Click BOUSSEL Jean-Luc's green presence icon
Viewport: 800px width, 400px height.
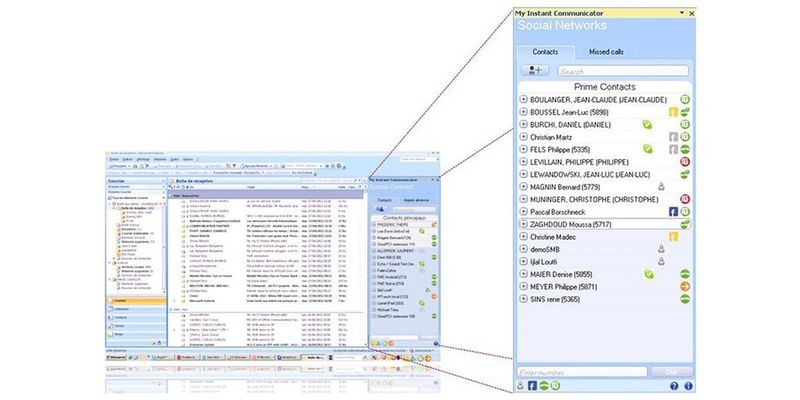pyautogui.click(x=685, y=112)
